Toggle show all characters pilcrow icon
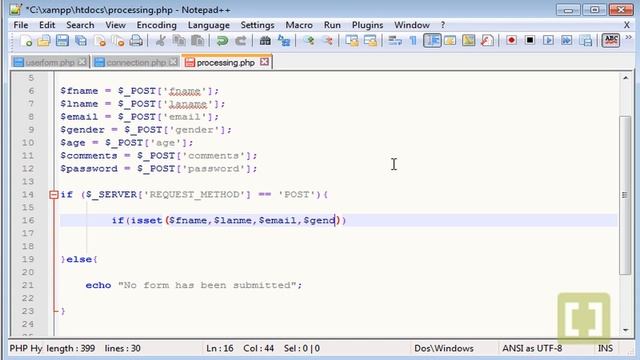The height and width of the screenshot is (360, 640). [x=413, y=41]
